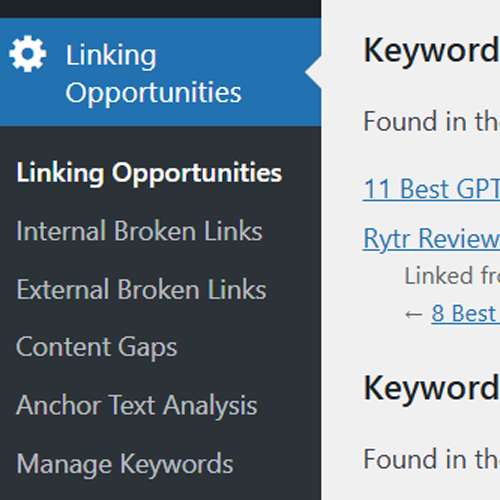The height and width of the screenshot is (500, 500).
Task: Click the lower "Found in" description text
Action: (x=431, y=459)
